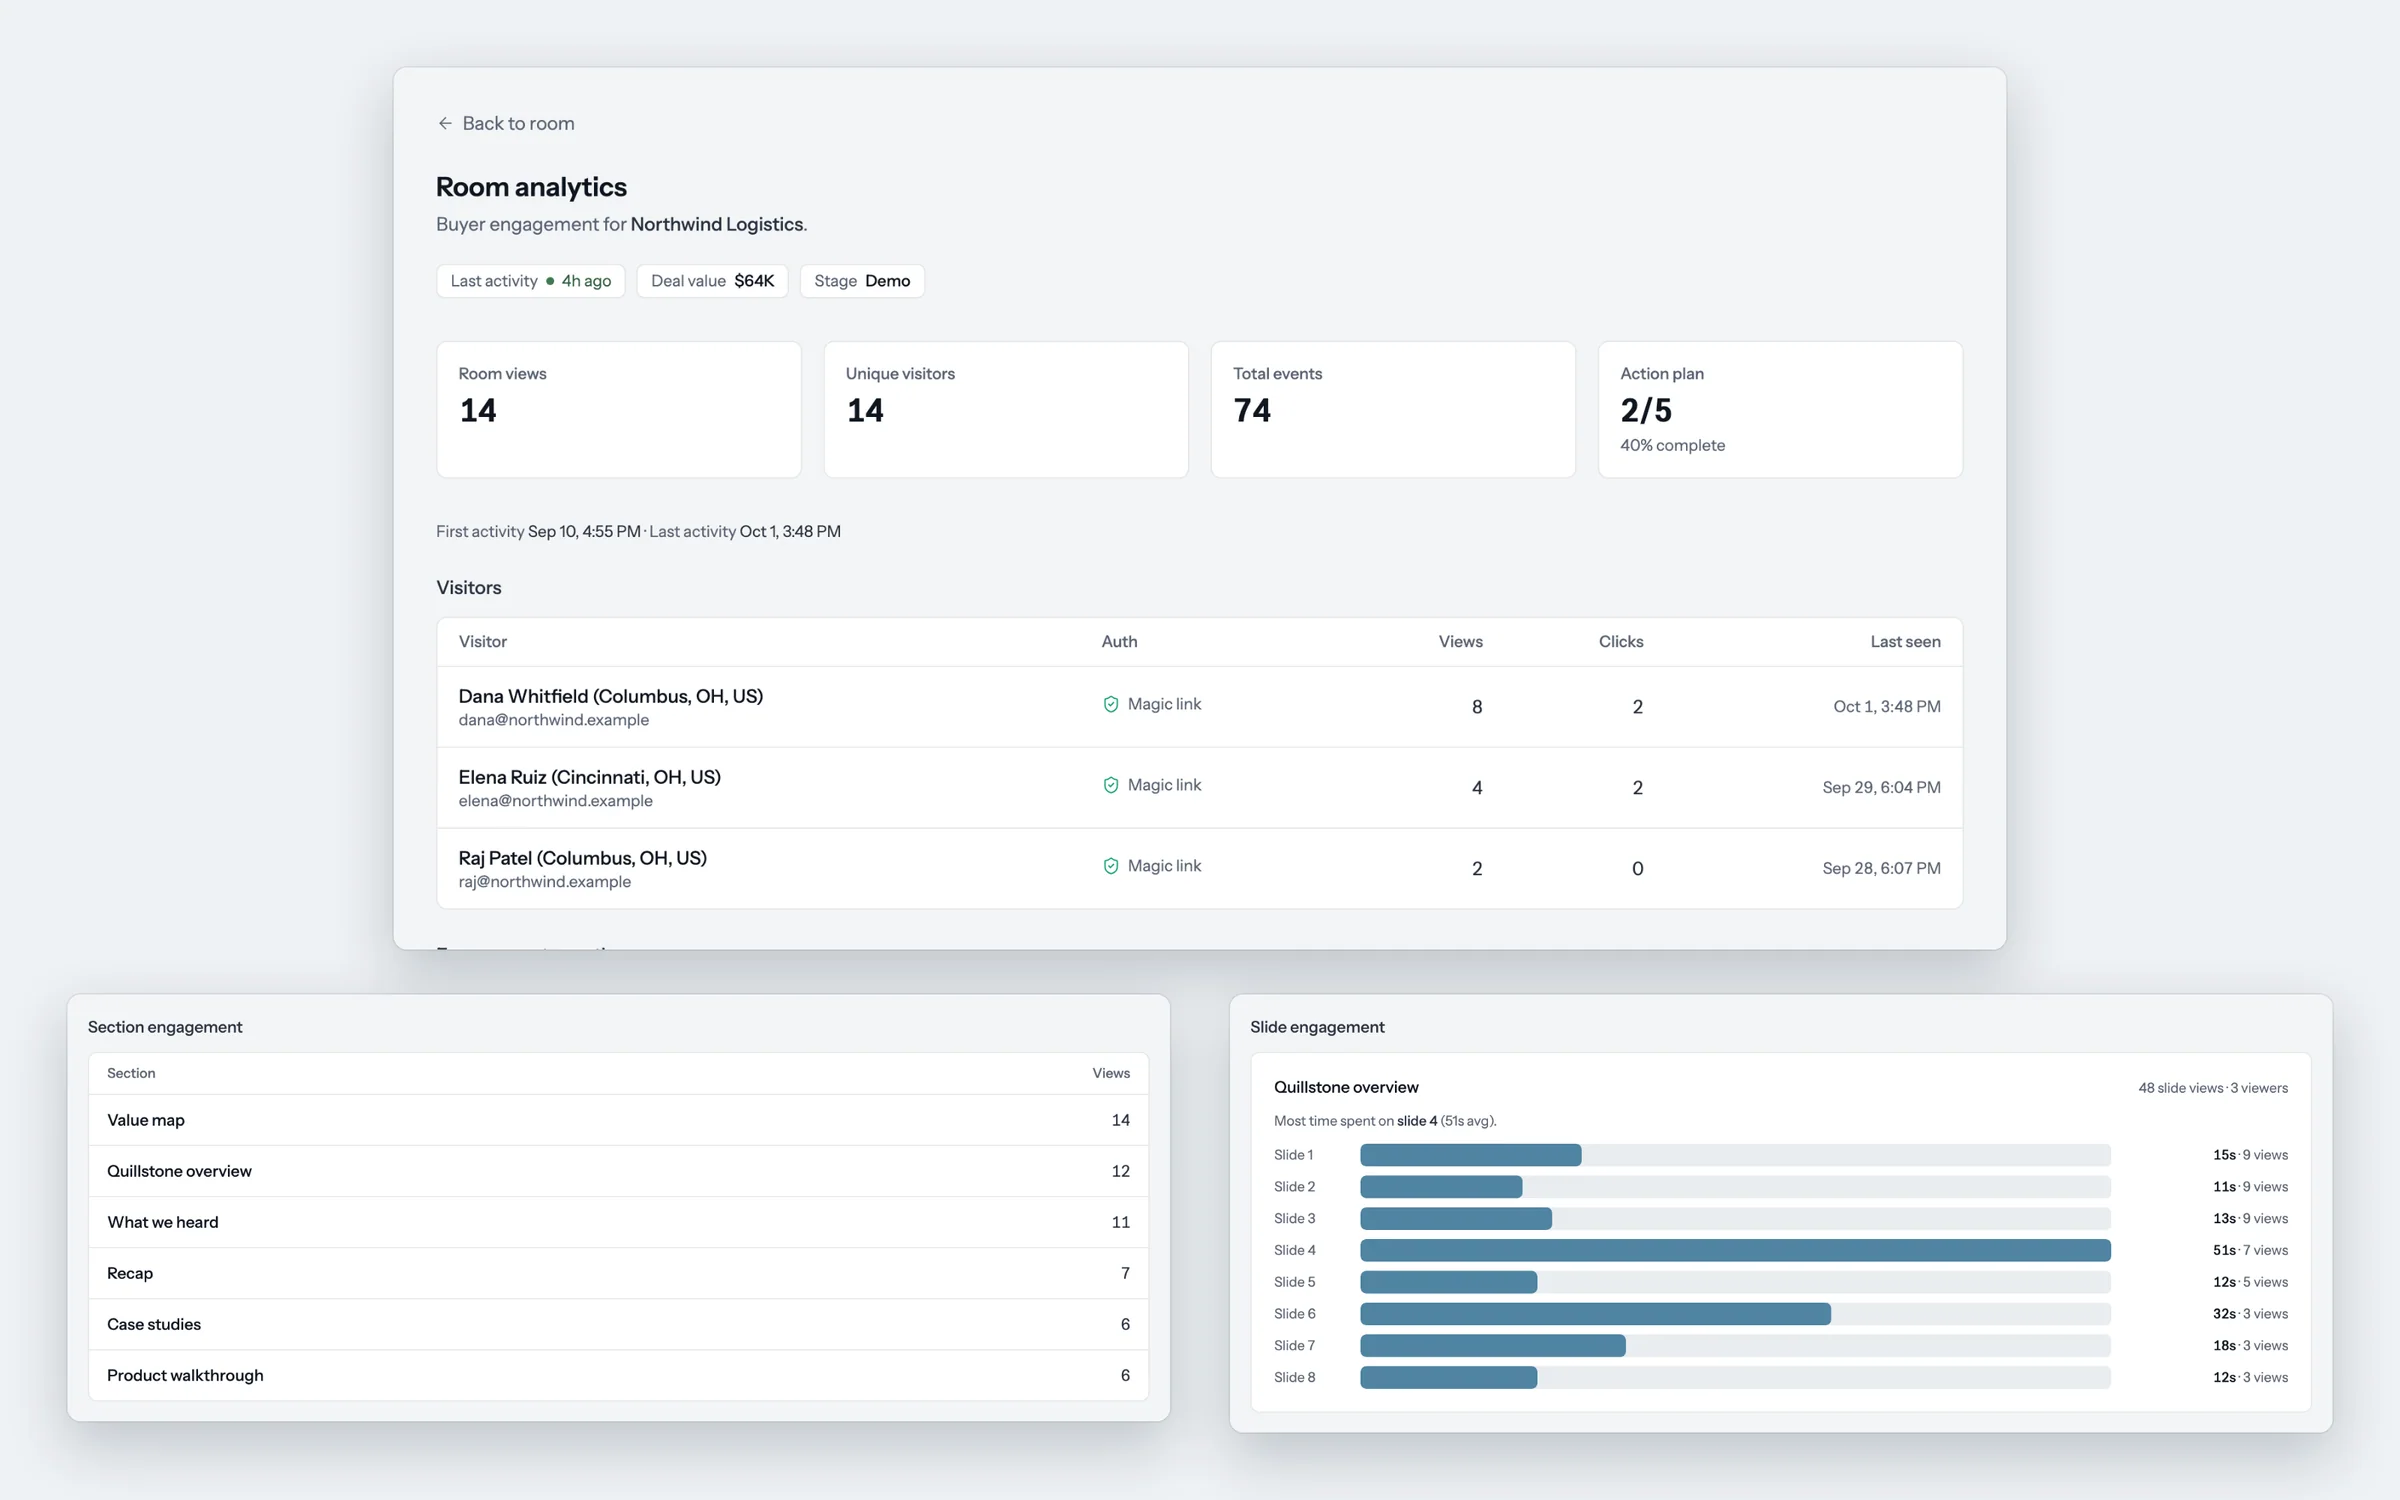Open the Back to room link
Screen dimensions: 2400x1500
(x=506, y=123)
